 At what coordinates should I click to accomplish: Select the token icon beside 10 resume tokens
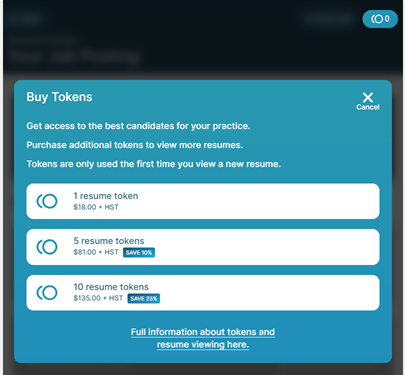[x=47, y=293]
